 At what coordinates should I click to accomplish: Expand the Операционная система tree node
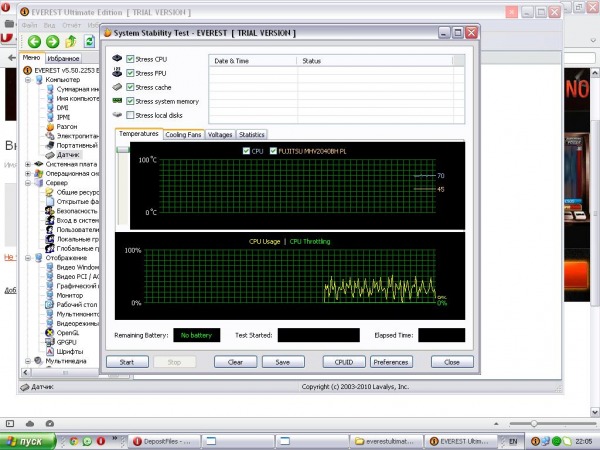click(28, 173)
